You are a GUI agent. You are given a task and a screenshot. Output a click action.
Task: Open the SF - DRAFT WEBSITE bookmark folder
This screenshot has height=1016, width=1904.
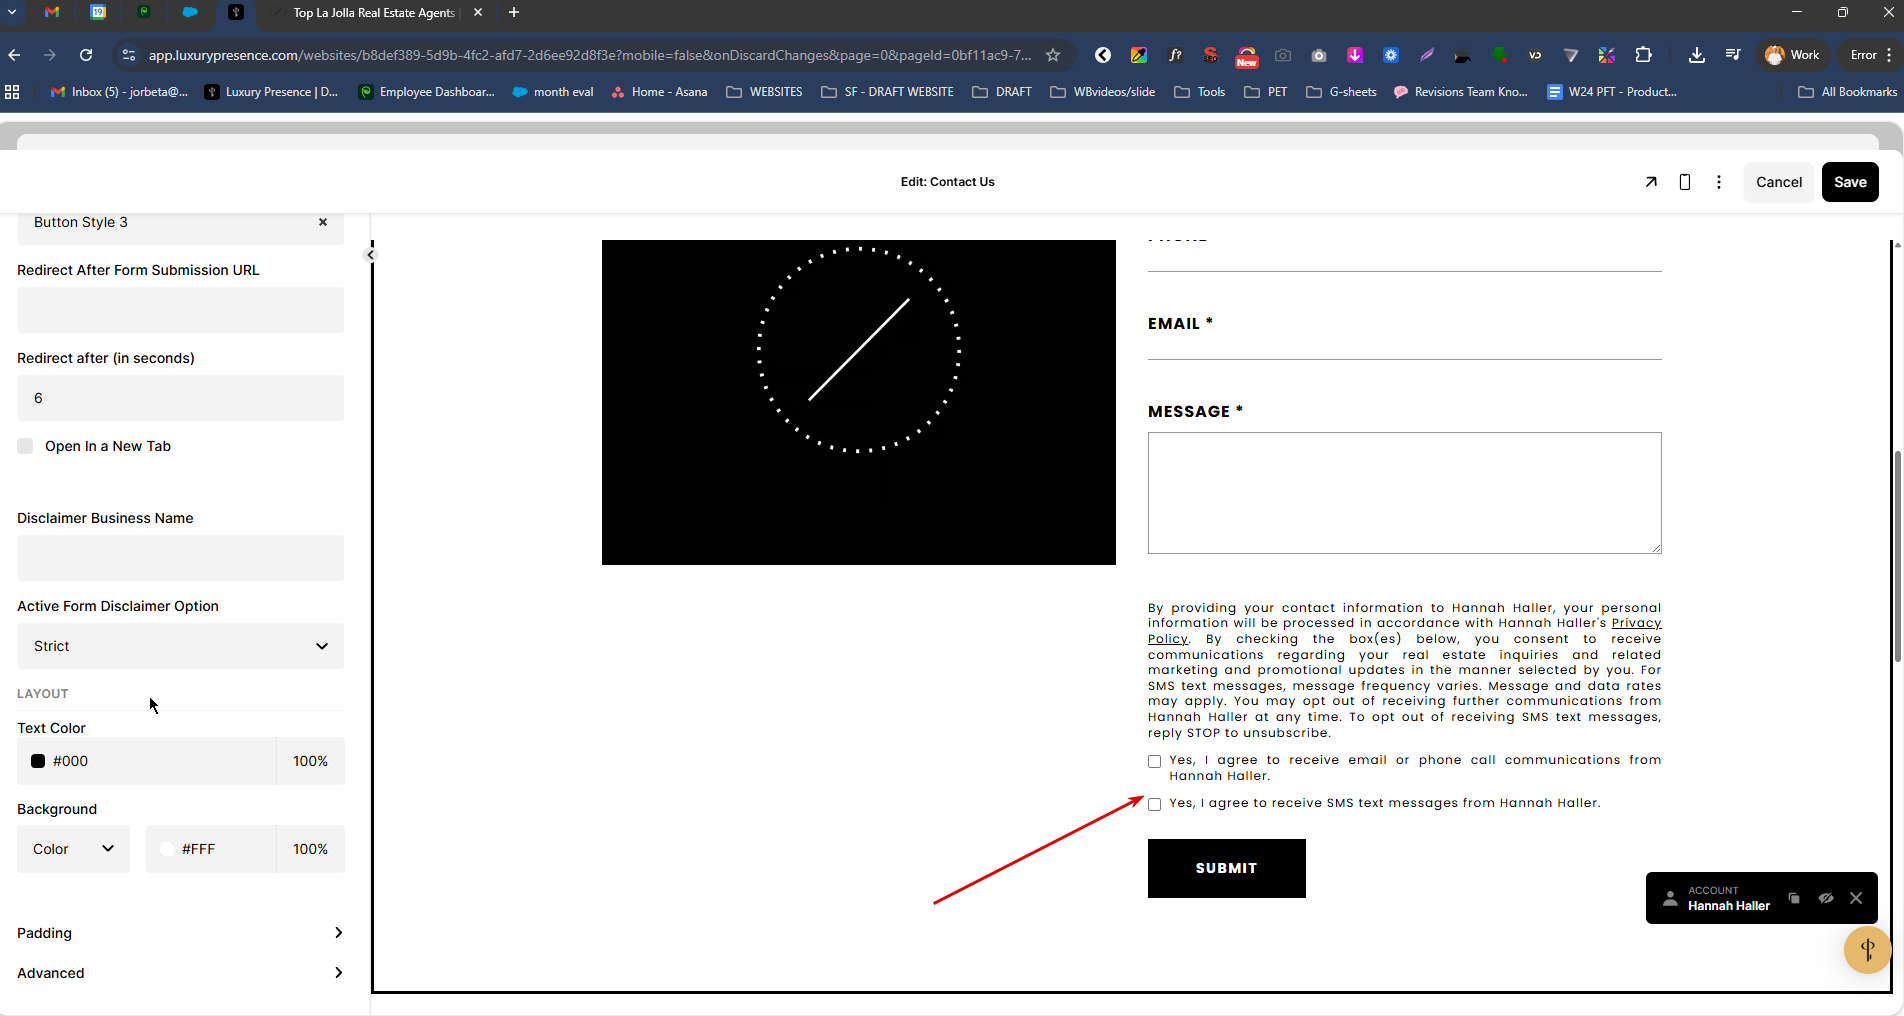pyautogui.click(x=887, y=92)
